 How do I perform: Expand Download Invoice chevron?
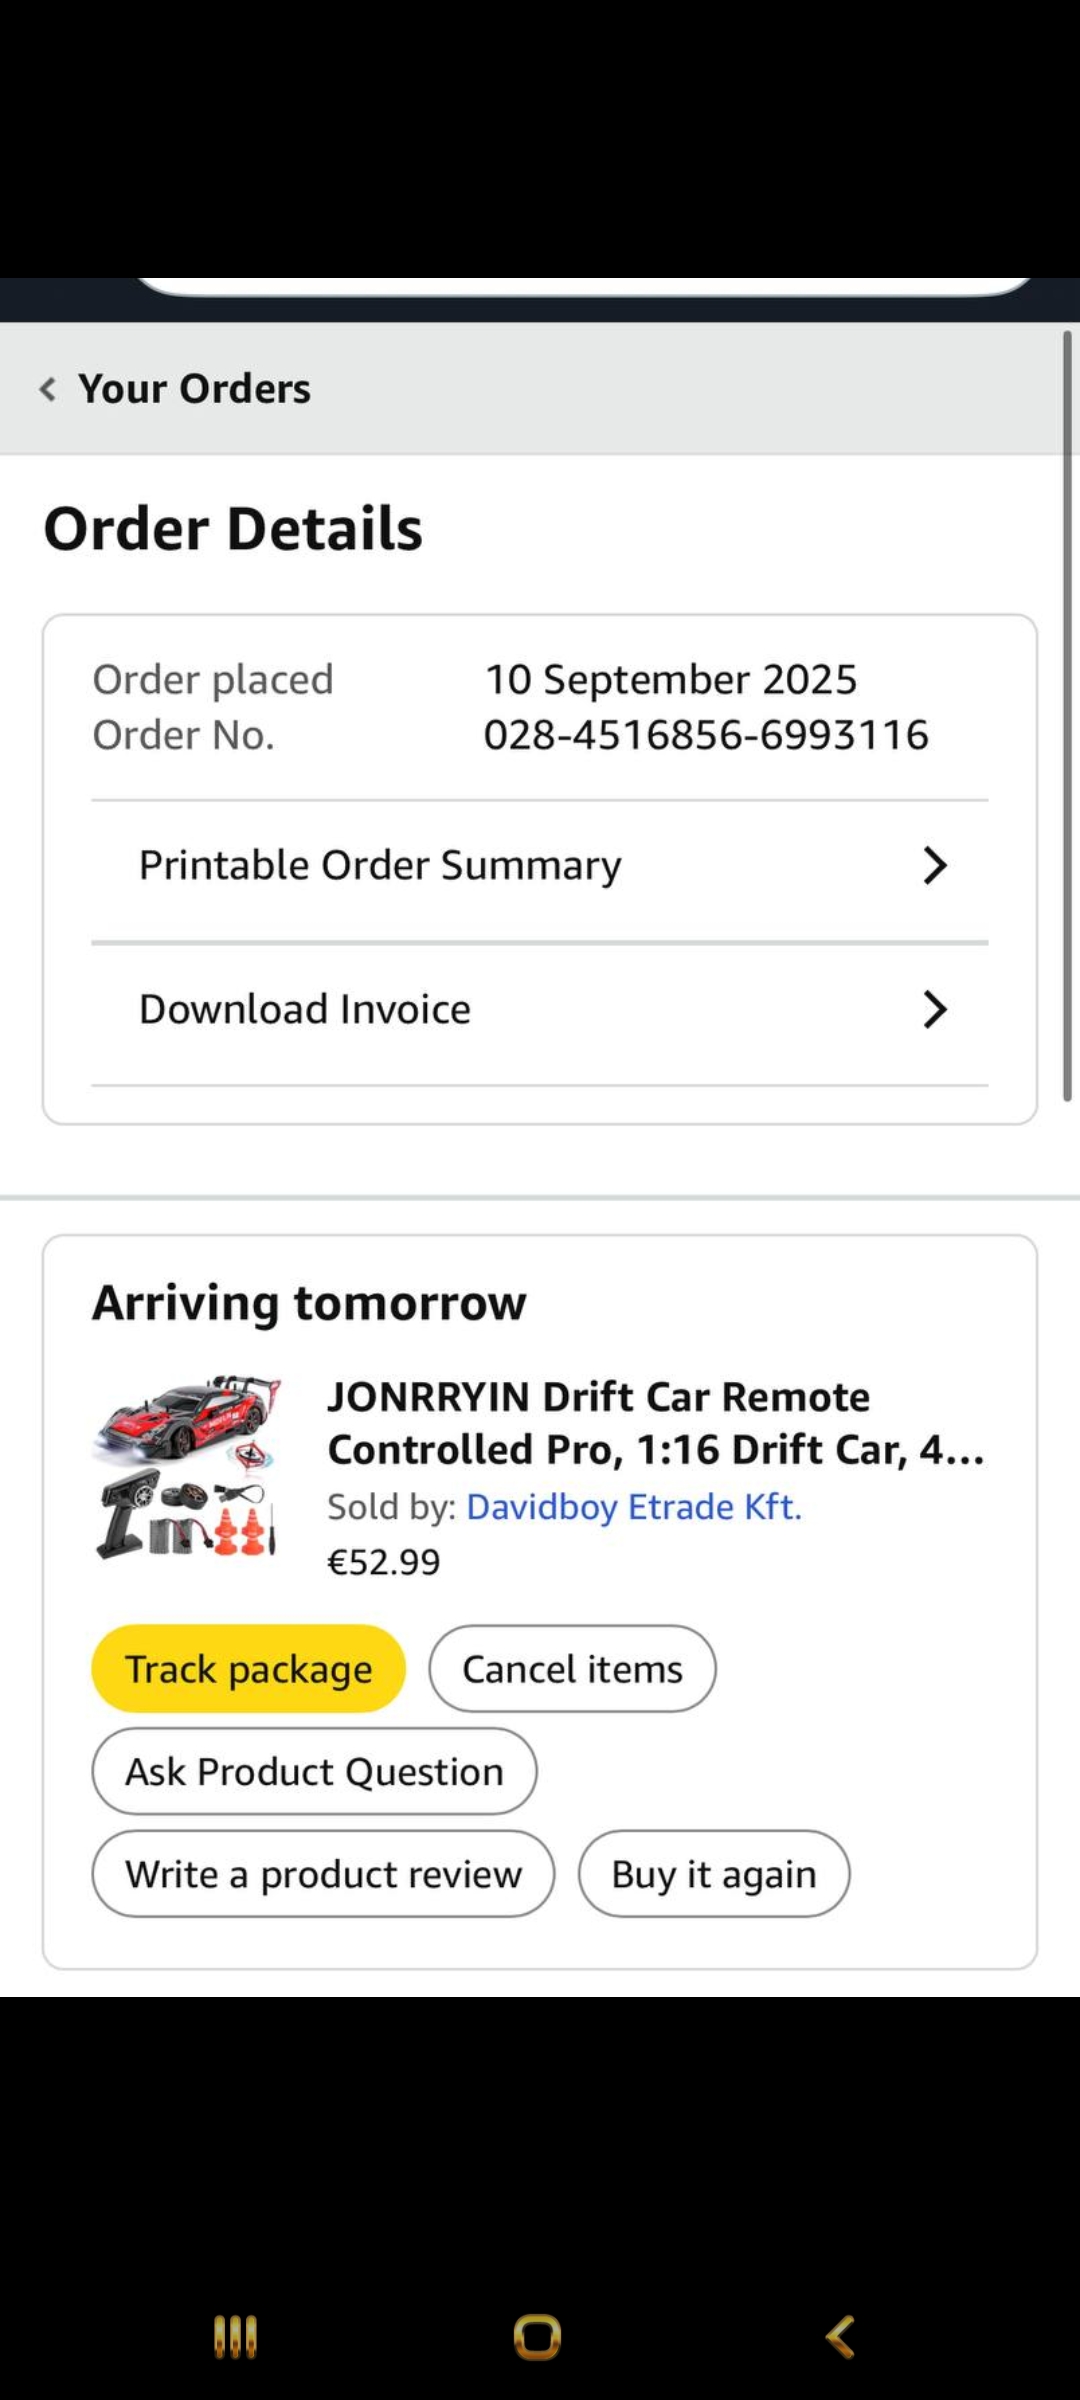click(934, 1010)
